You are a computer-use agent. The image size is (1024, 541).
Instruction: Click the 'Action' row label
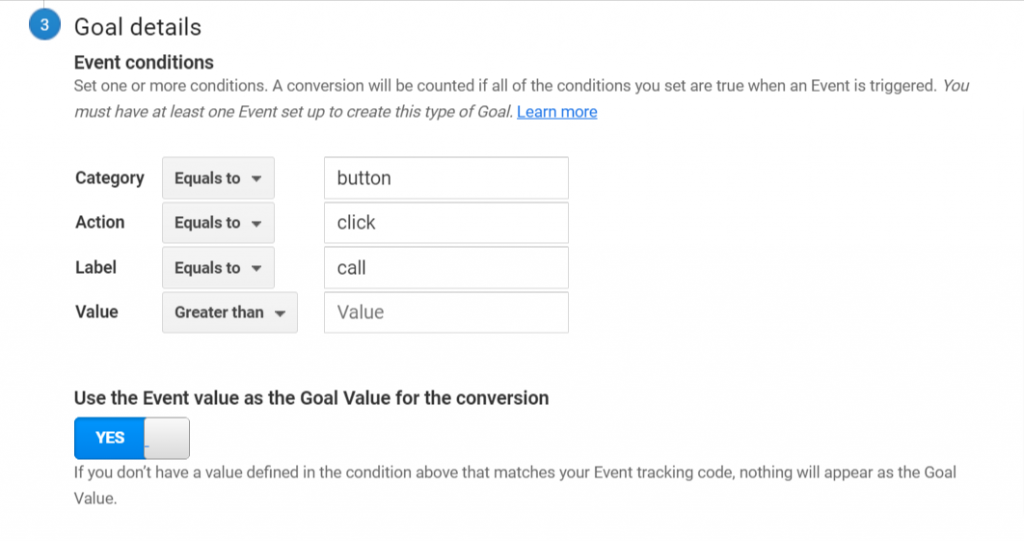coord(100,222)
